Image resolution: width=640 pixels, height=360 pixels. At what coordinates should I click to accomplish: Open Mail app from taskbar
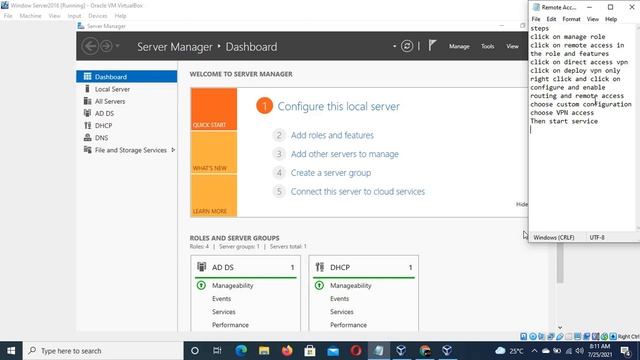[x=333, y=351]
